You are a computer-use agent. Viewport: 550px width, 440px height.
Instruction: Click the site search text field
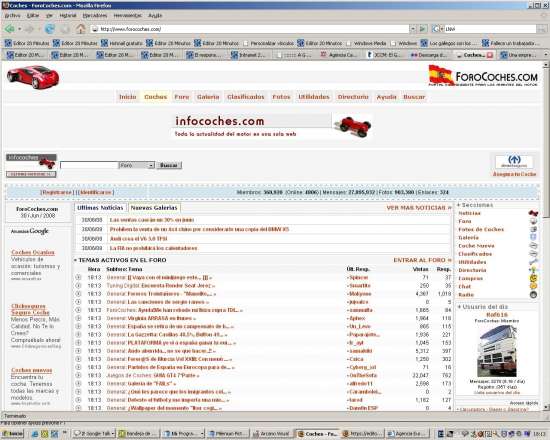pos(89,165)
